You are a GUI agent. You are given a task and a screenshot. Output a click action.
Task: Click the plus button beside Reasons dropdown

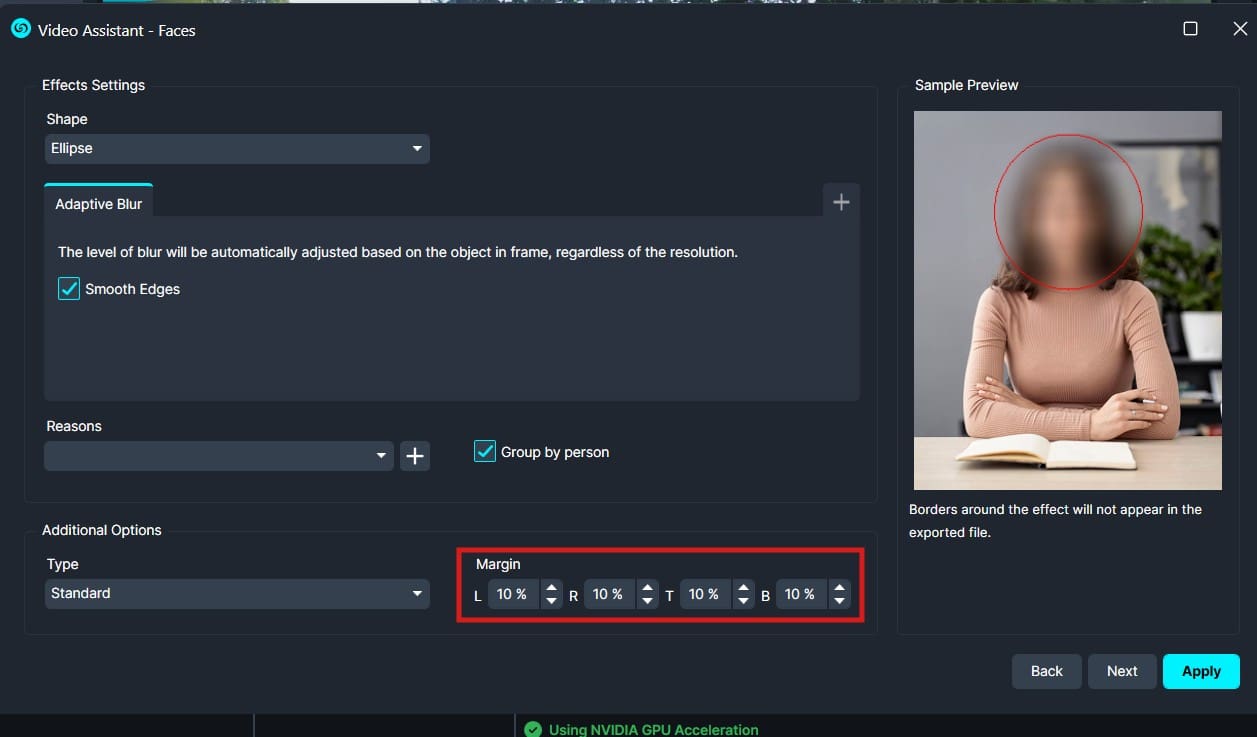415,456
